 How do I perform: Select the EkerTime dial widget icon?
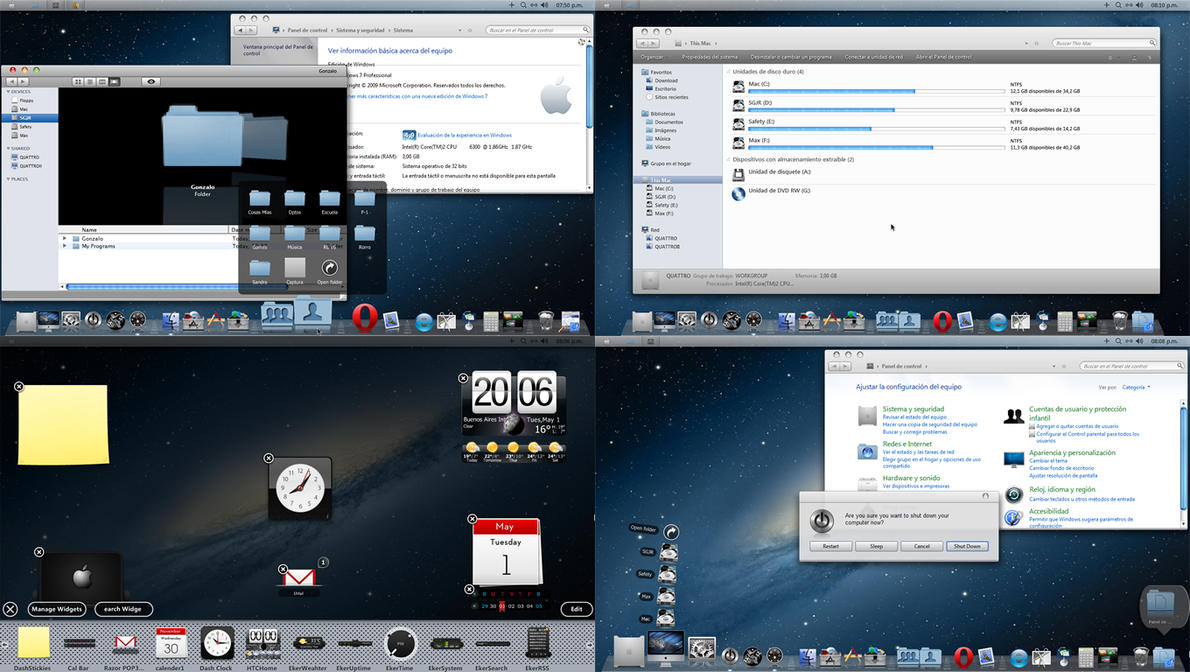[400, 643]
